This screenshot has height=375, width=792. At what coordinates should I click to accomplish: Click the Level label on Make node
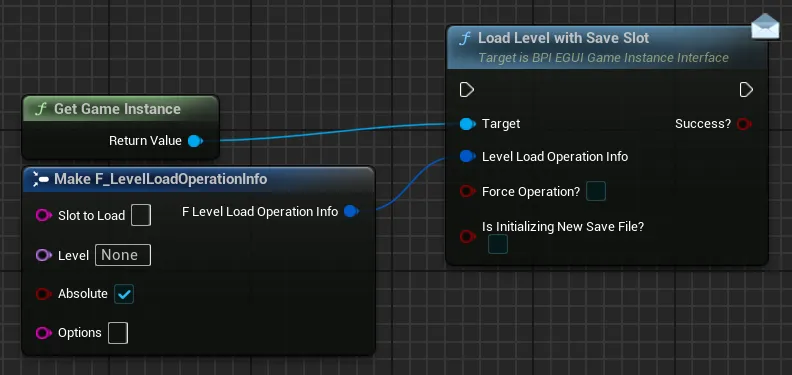(73, 256)
